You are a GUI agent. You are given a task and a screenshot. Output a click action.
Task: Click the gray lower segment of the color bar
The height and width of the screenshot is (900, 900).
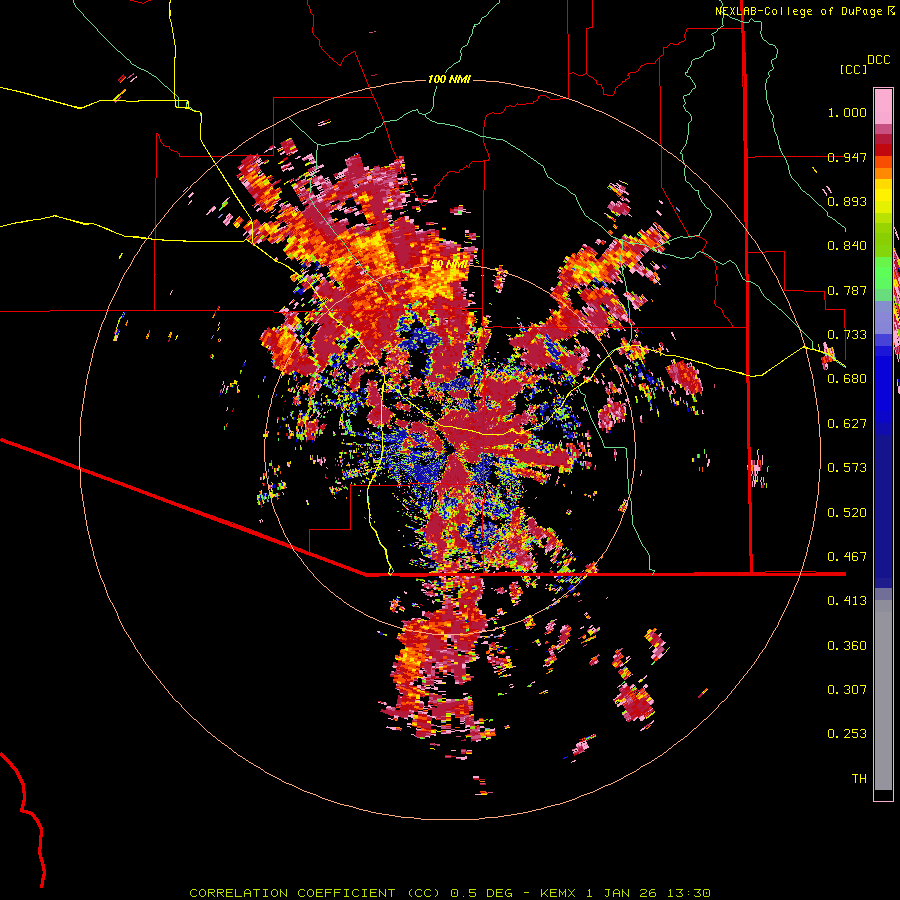883,695
